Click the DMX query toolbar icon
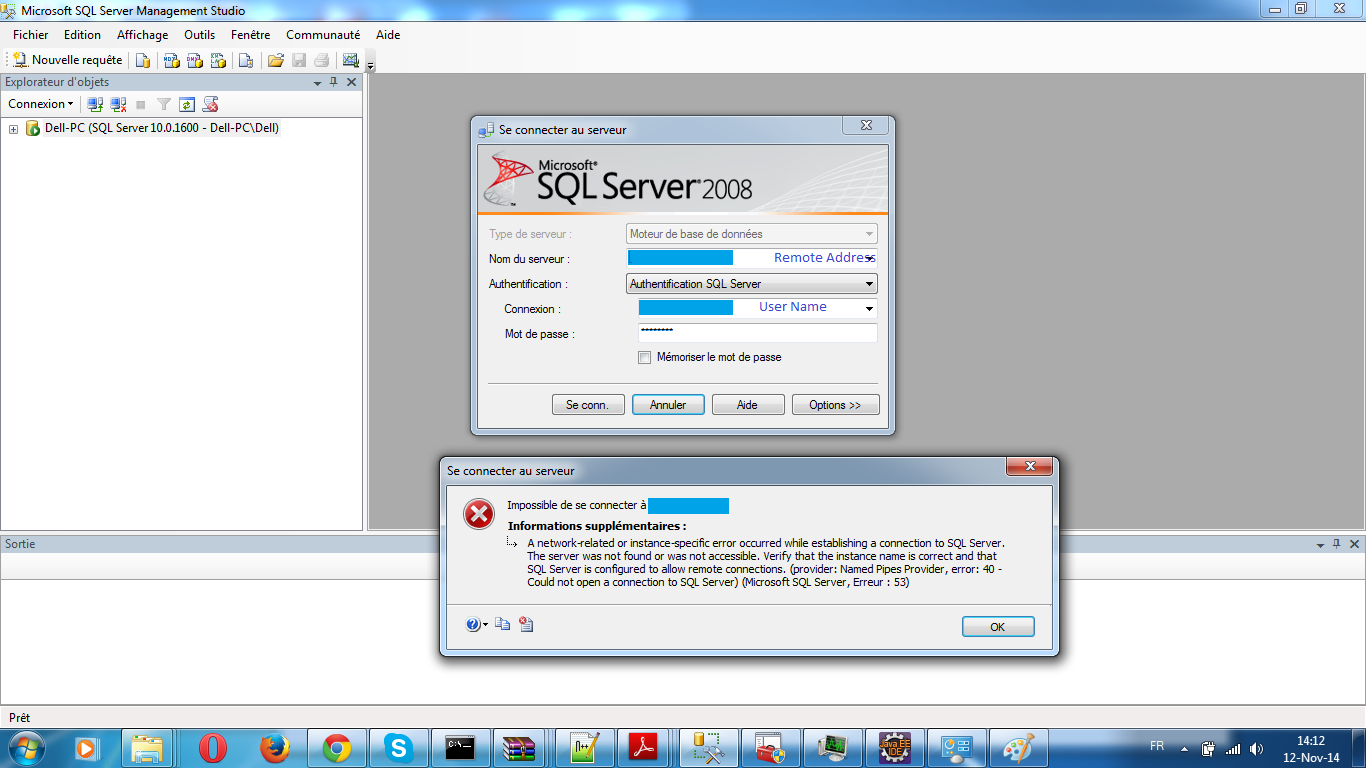This screenshot has width=1366, height=768. [194, 60]
